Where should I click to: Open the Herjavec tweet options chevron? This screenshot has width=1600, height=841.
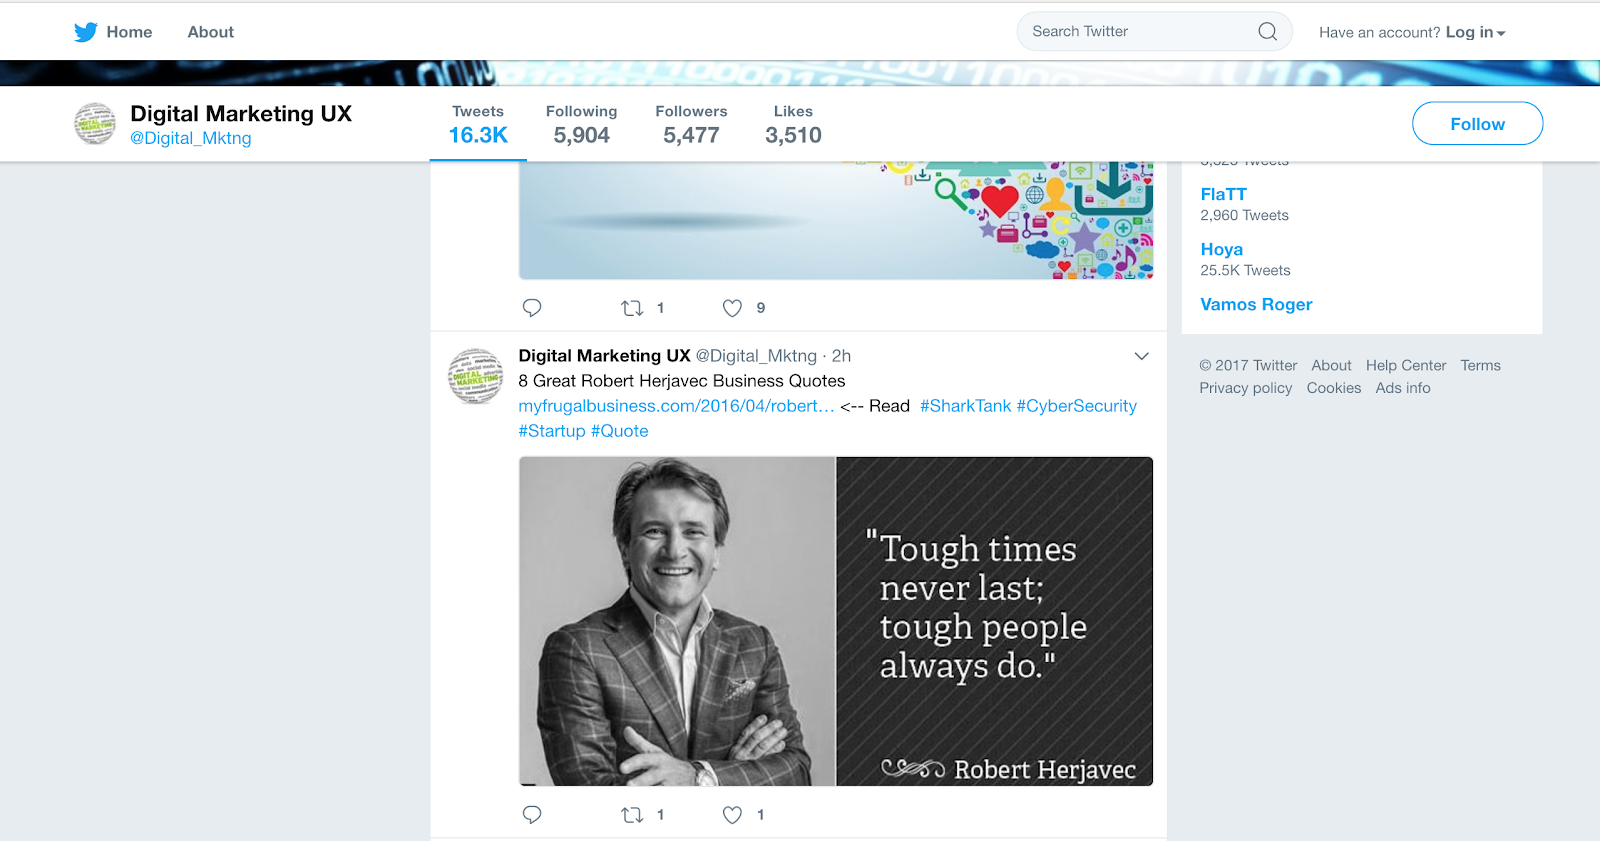coord(1141,356)
